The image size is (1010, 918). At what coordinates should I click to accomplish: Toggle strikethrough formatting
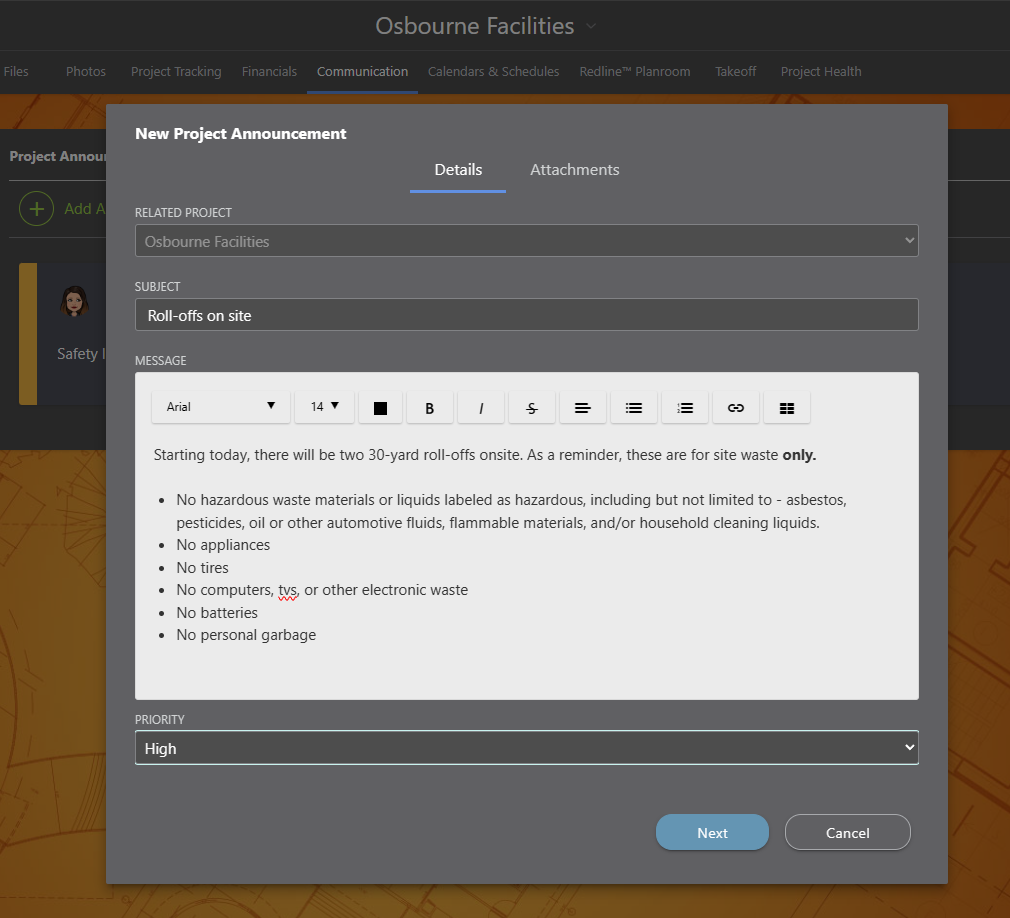[531, 407]
